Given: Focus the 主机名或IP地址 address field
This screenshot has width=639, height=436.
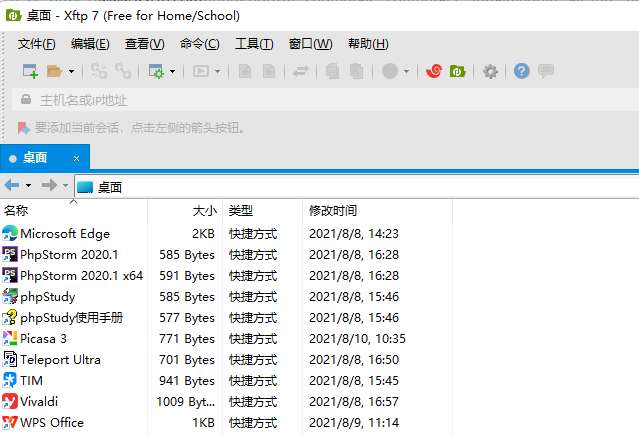Looking at the screenshot, I should click(x=326, y=100).
